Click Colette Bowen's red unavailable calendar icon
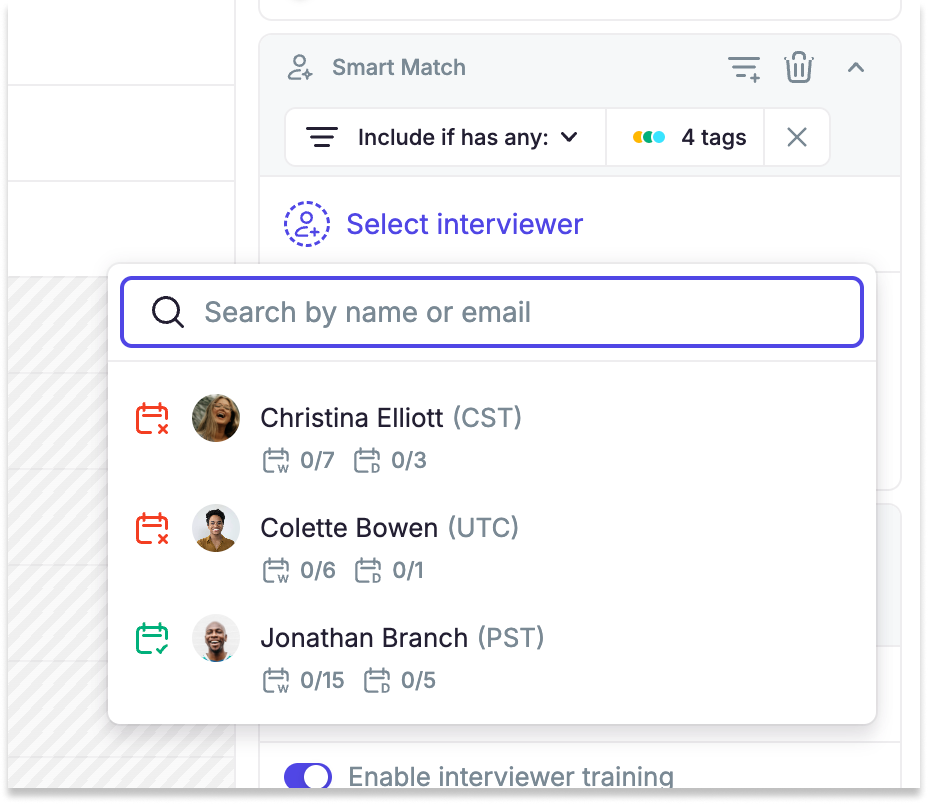928x804 pixels. click(152, 528)
